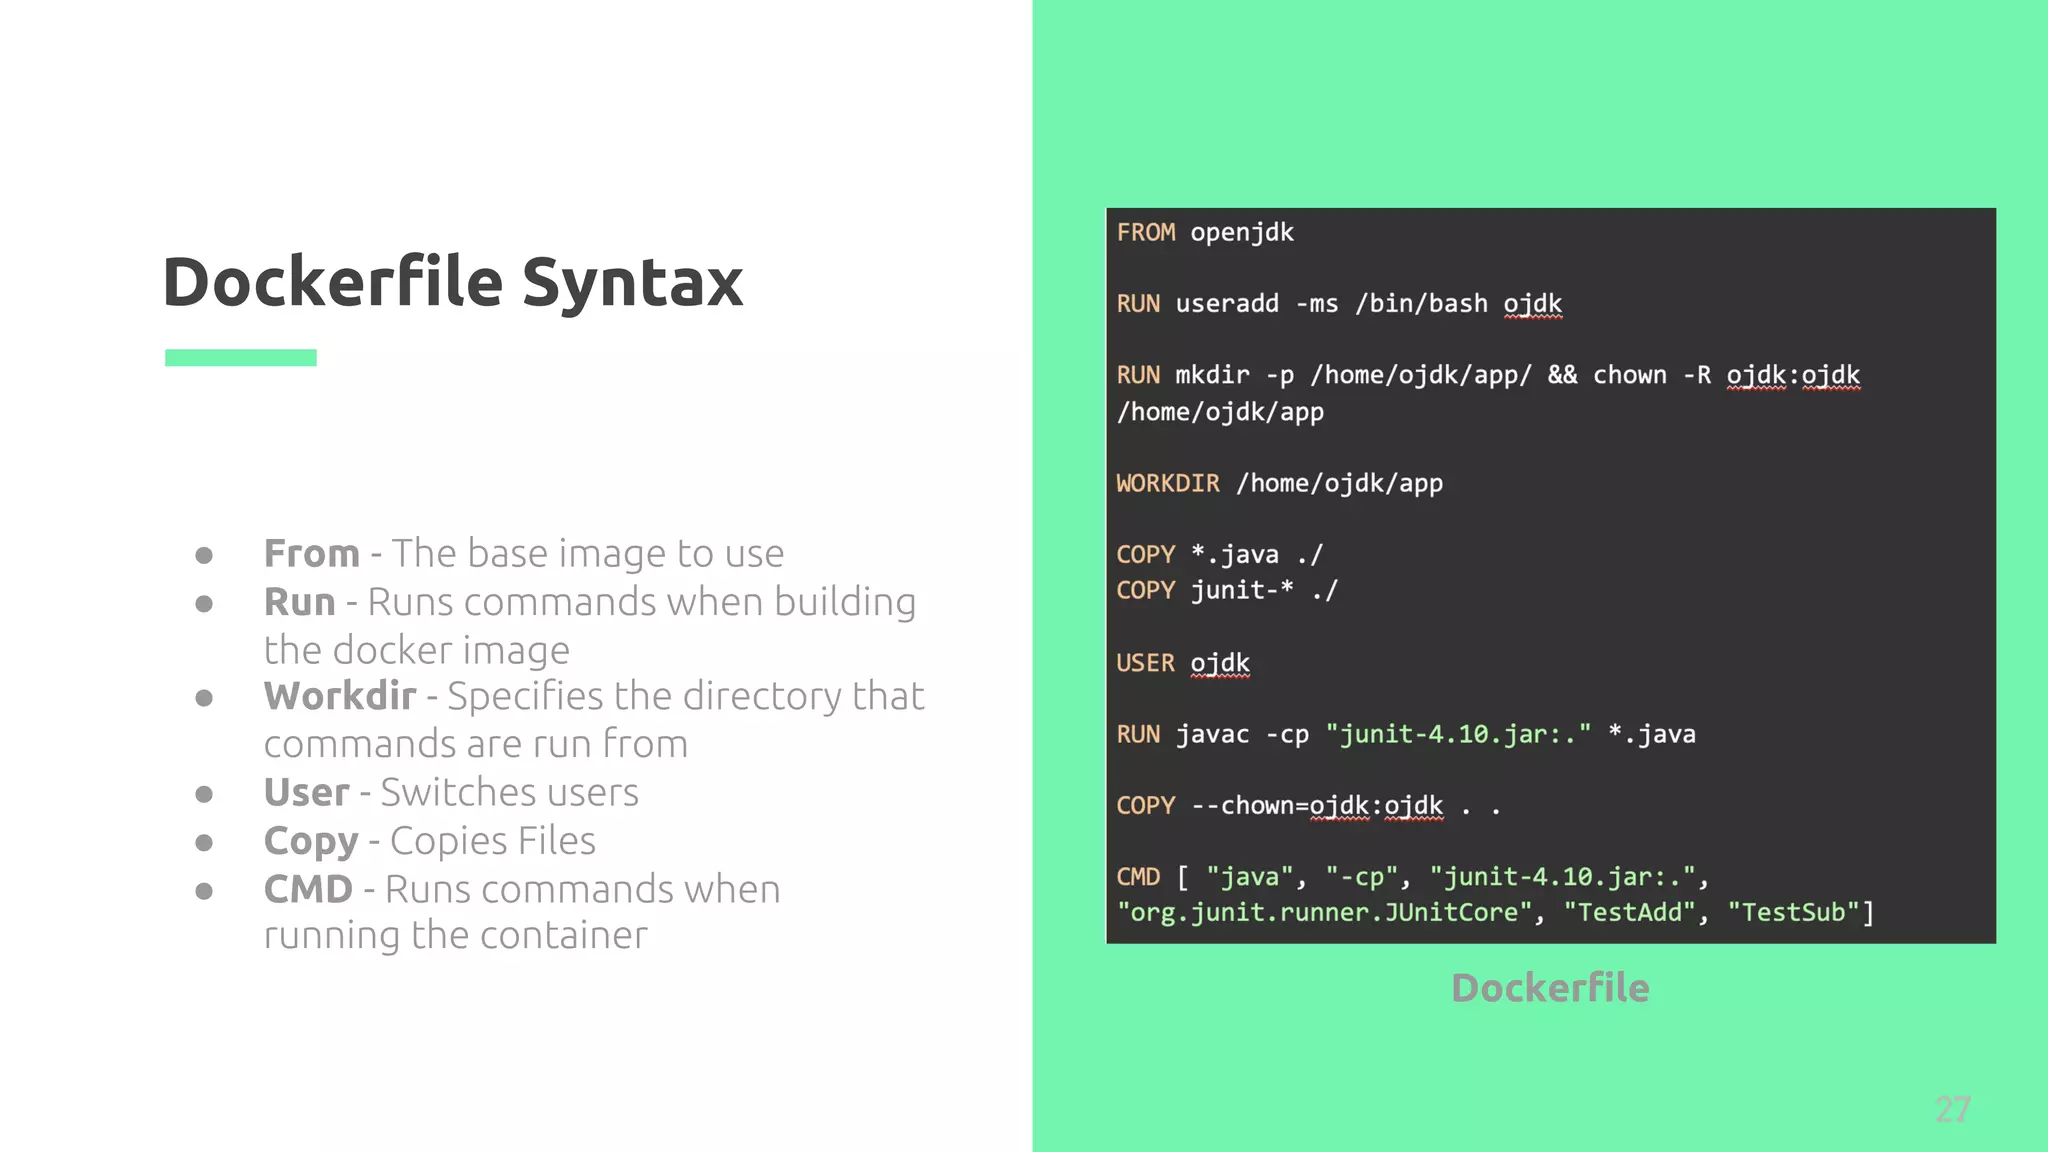Click the 'Dockerfile' caption below the code

1550,988
